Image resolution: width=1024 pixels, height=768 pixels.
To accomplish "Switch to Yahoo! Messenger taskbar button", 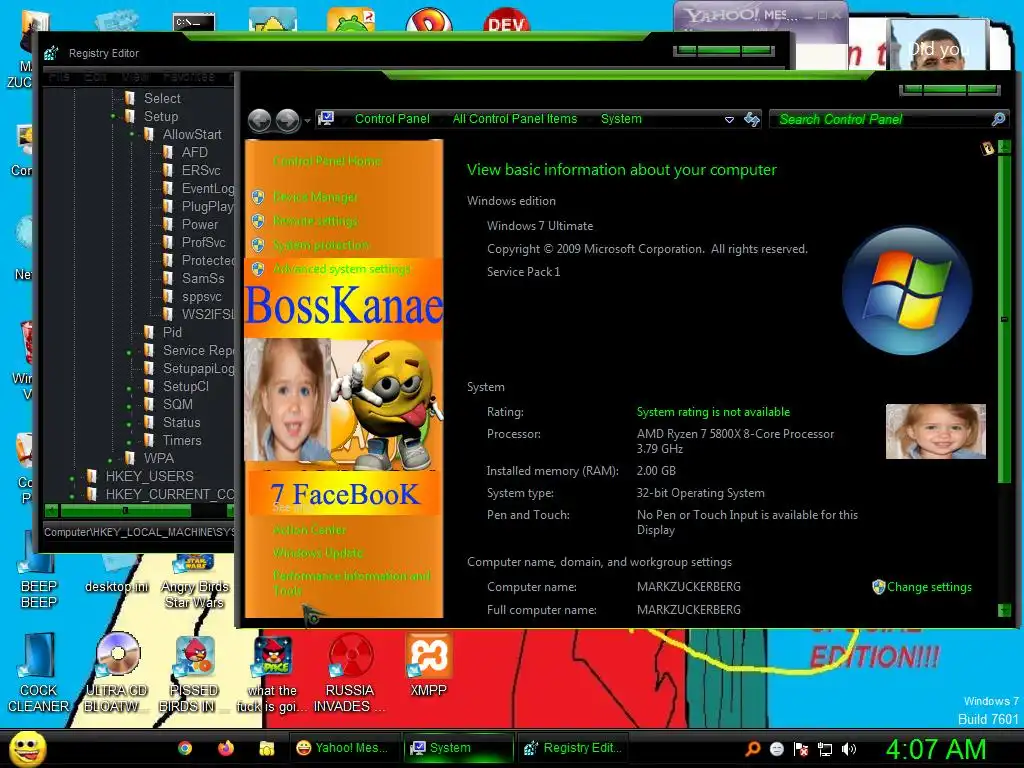I will pyautogui.click(x=342, y=748).
